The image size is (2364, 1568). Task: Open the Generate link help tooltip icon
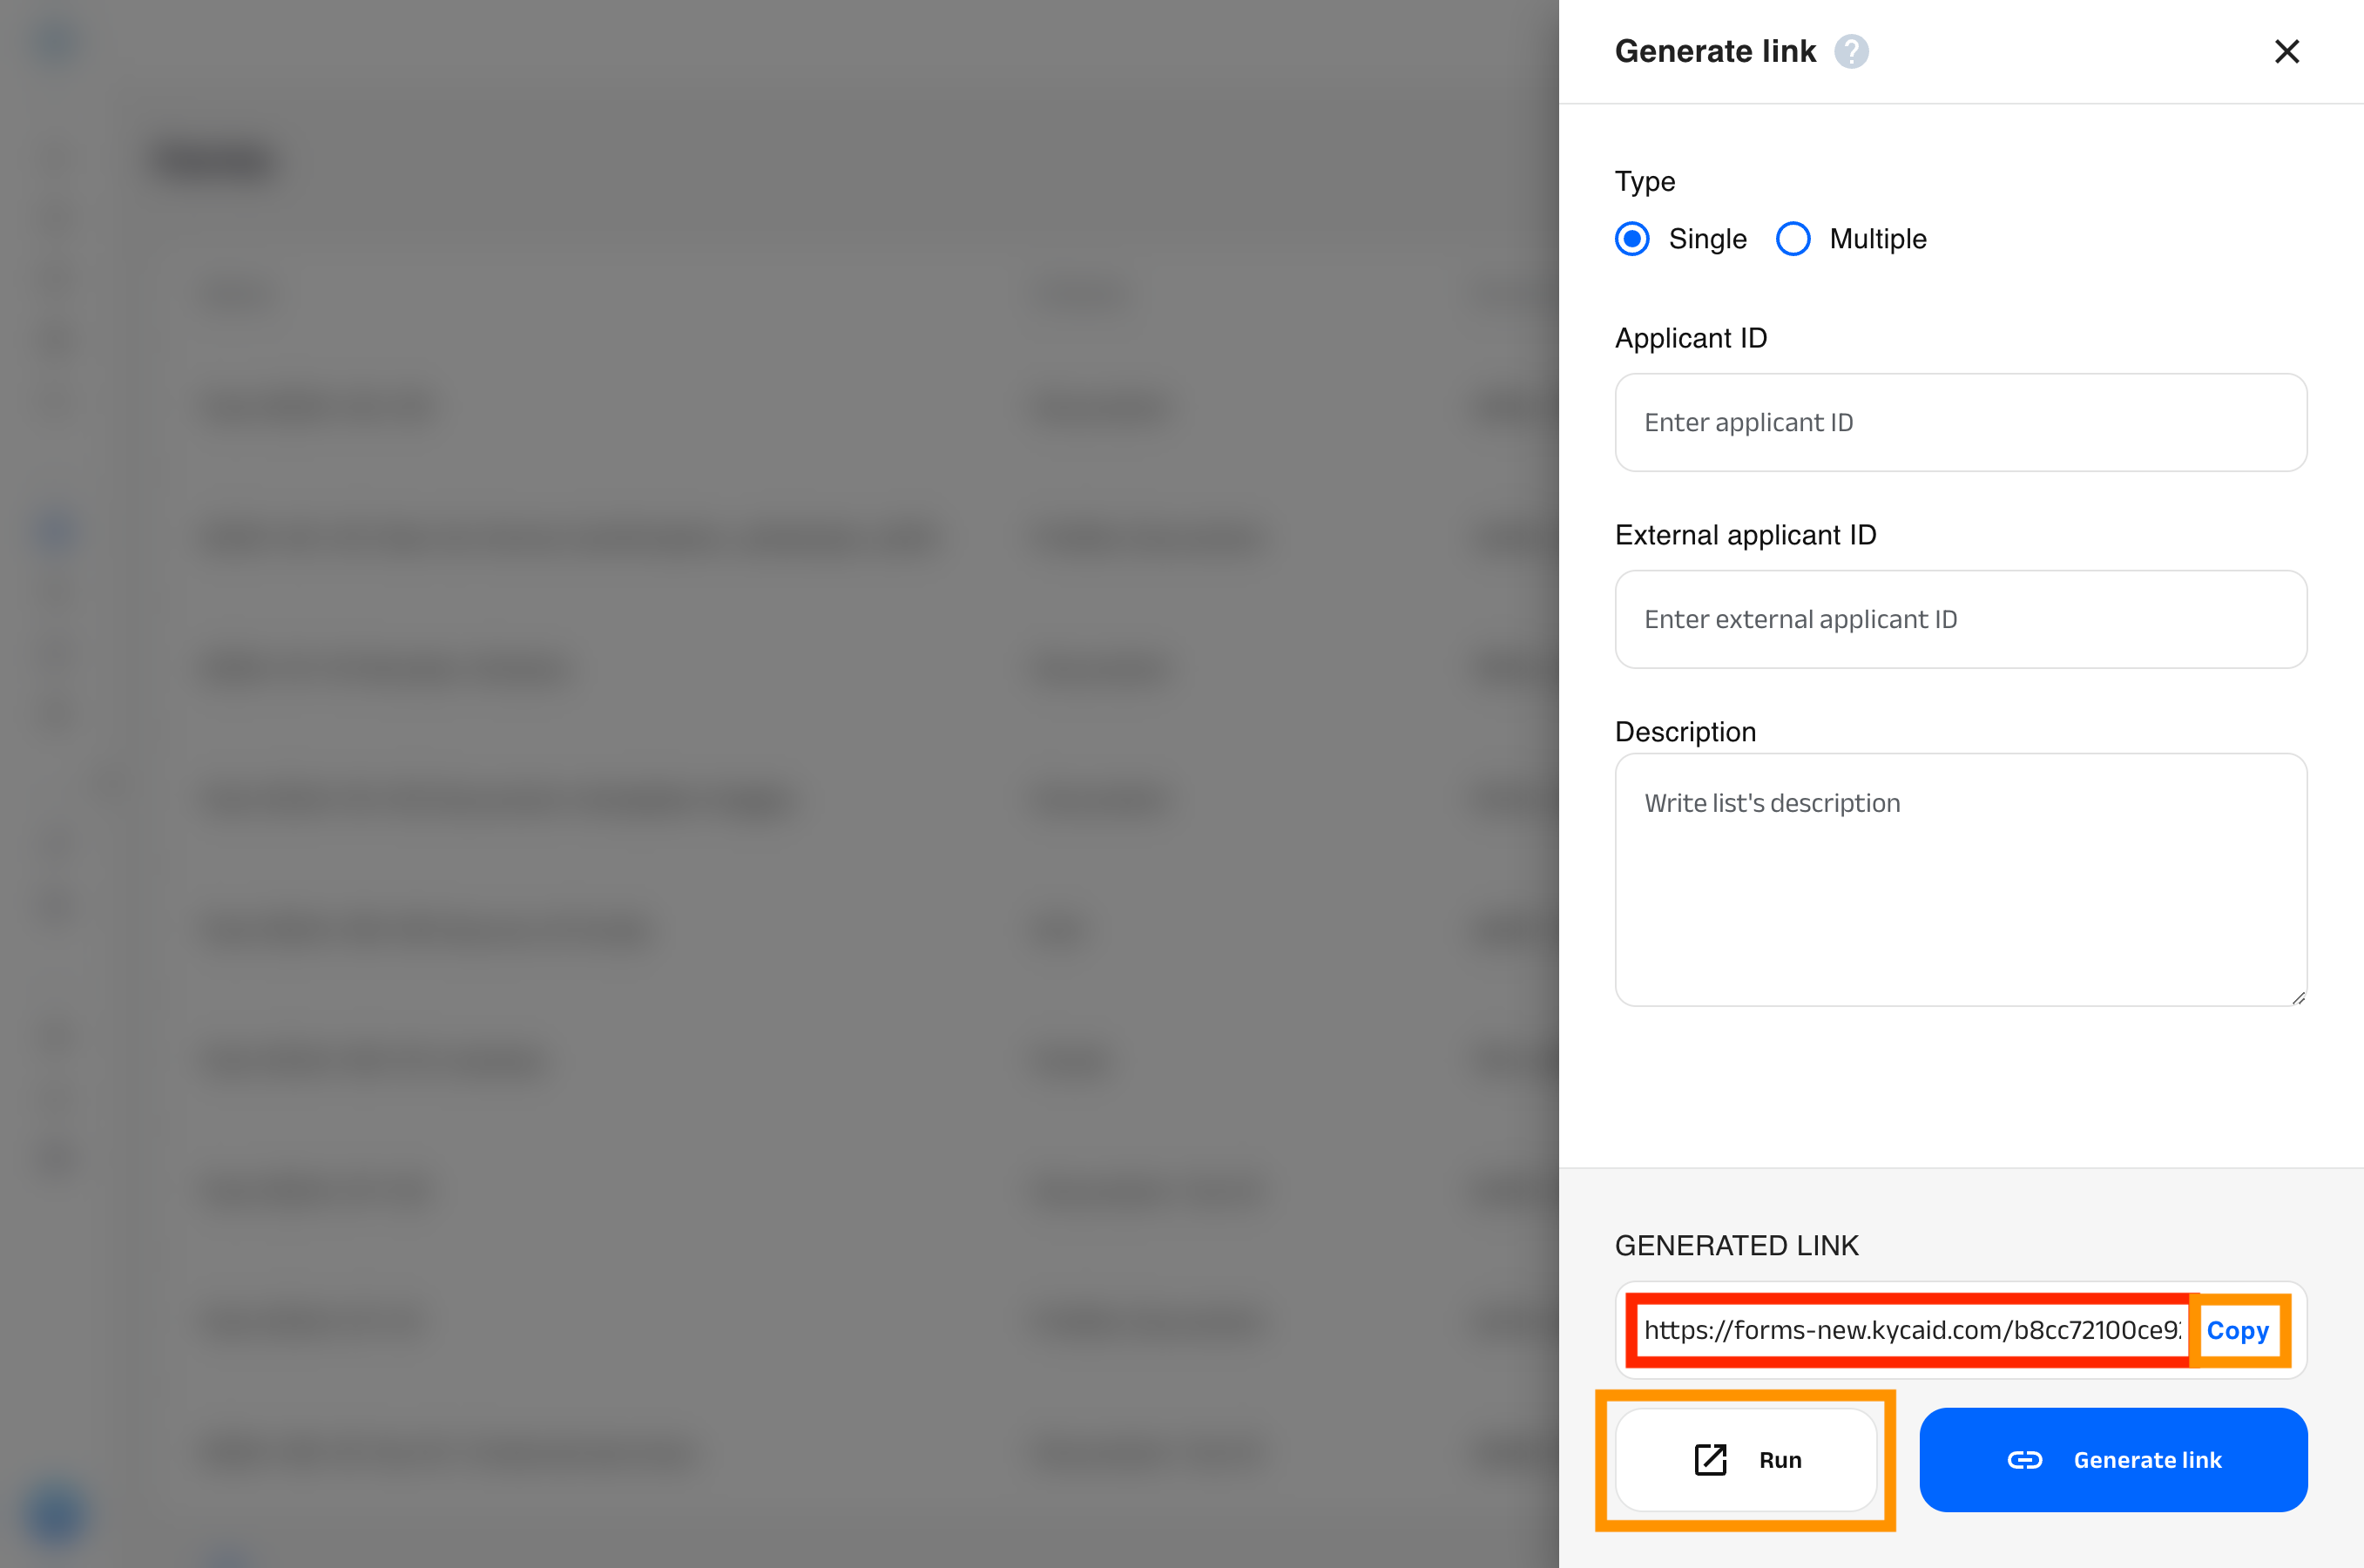(1851, 51)
